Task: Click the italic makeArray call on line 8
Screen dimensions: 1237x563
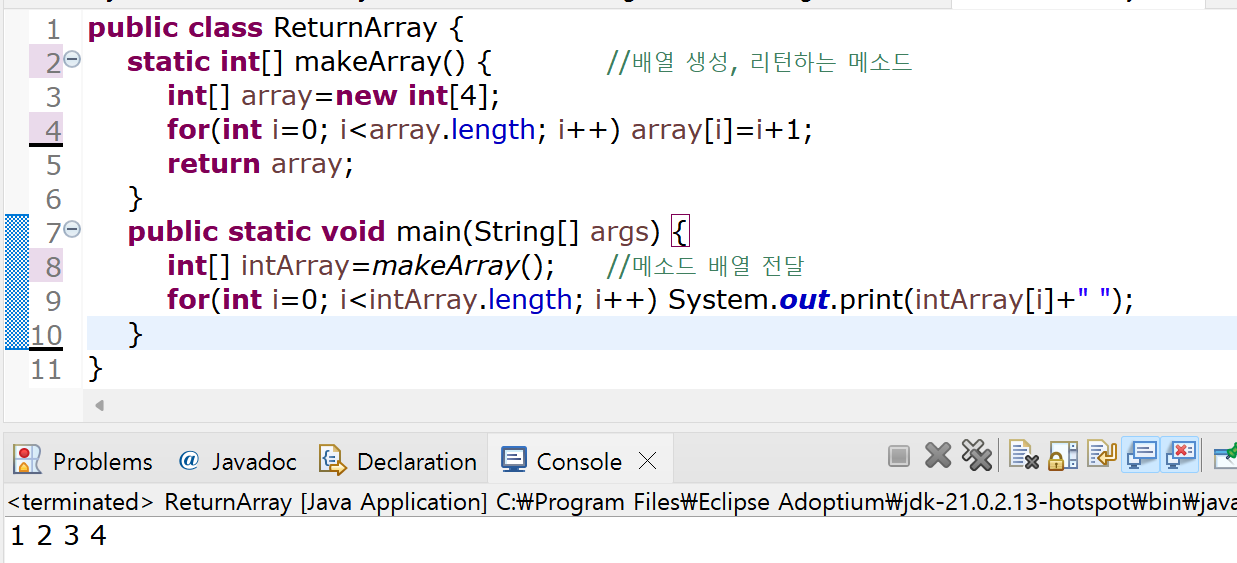Action: (446, 266)
